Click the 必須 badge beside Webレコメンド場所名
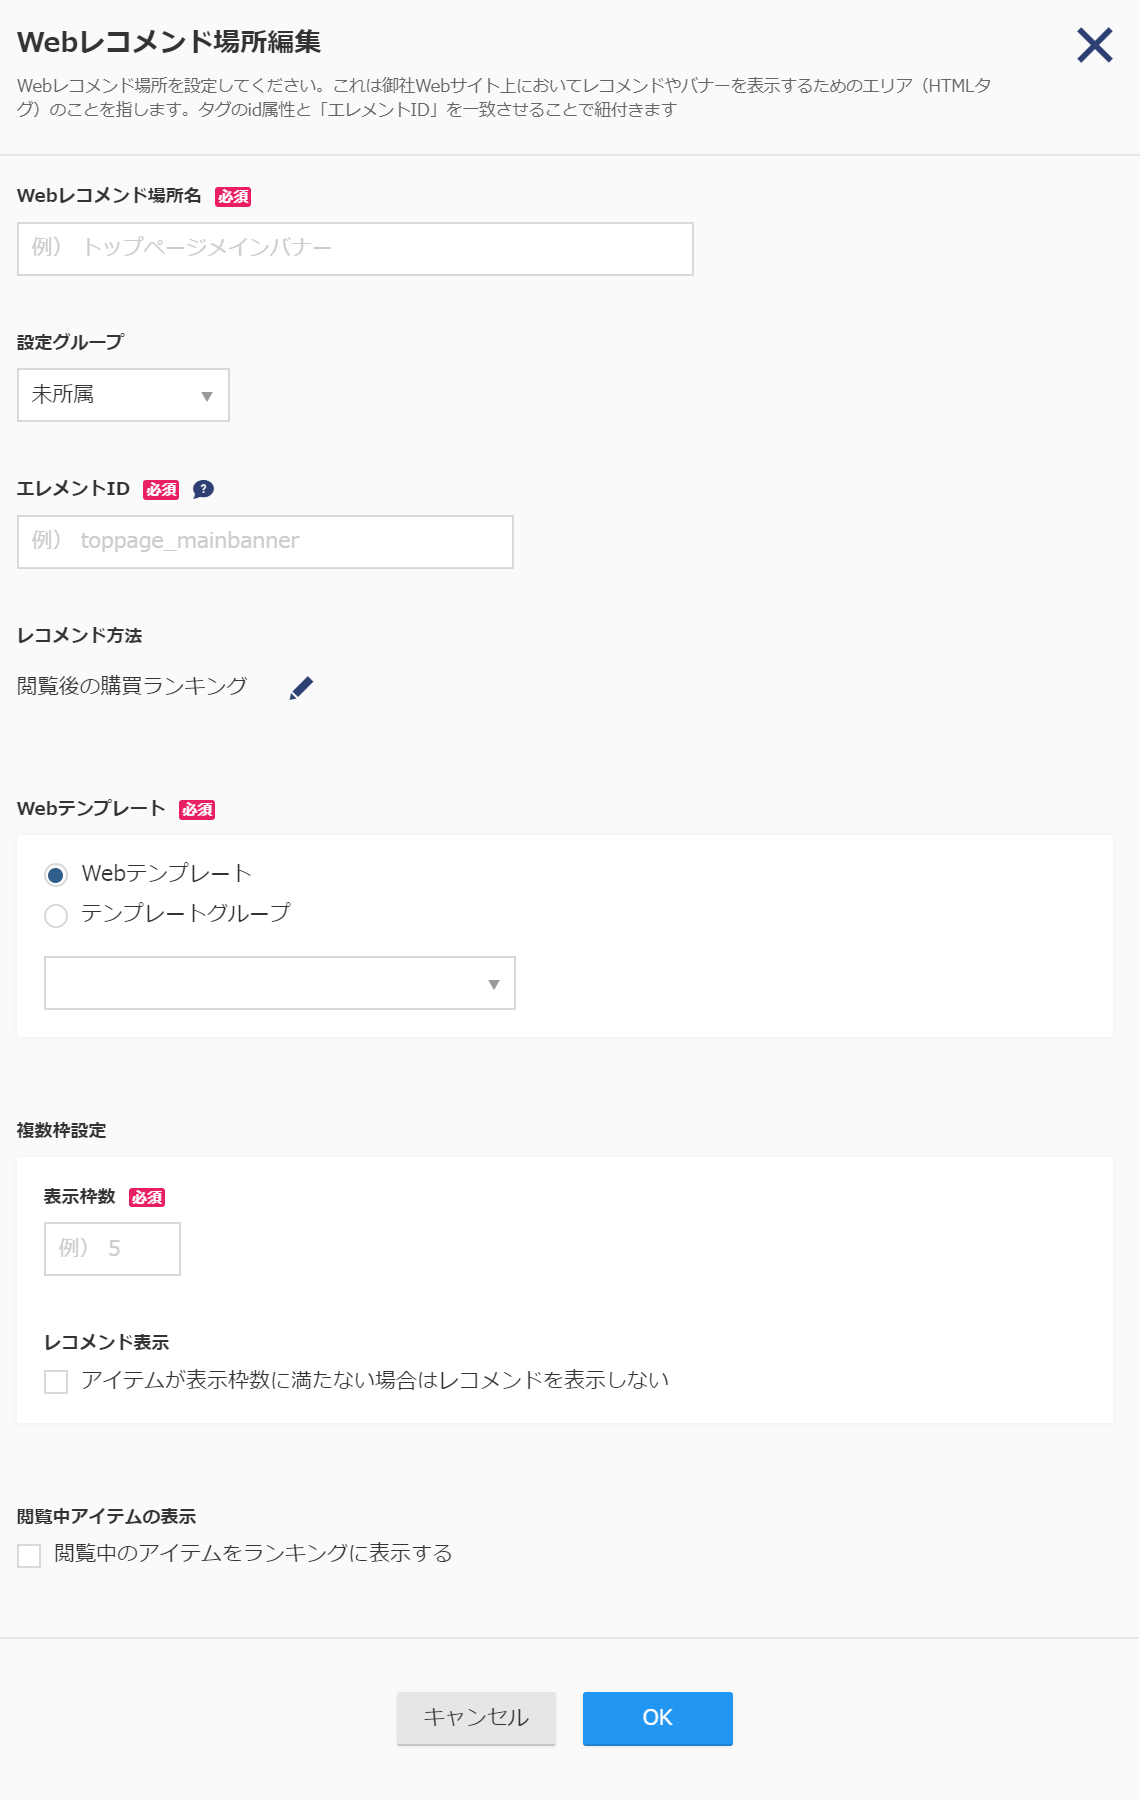This screenshot has width=1140, height=1800. click(233, 197)
